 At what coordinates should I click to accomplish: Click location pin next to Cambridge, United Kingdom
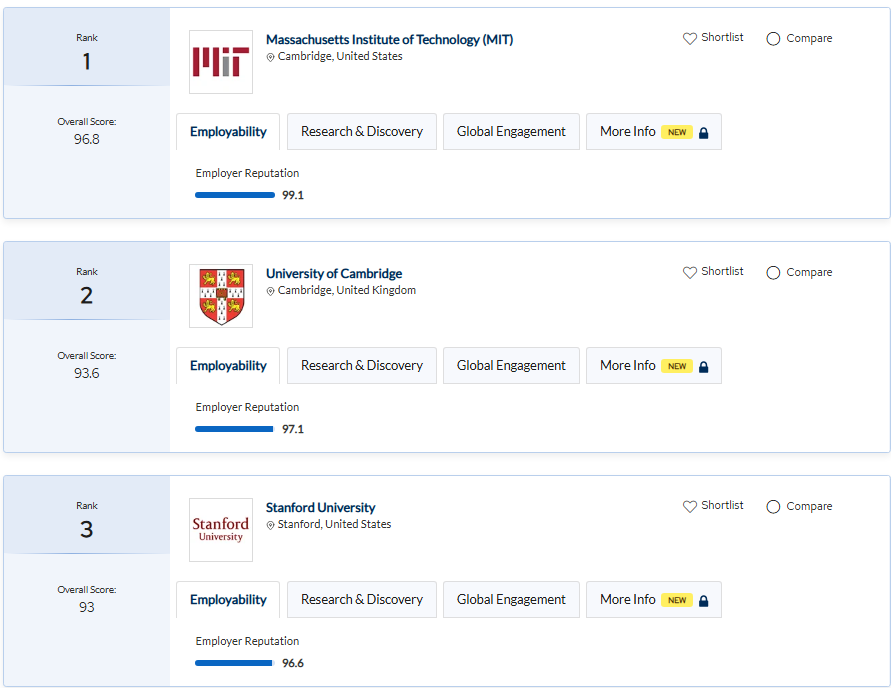pos(270,291)
